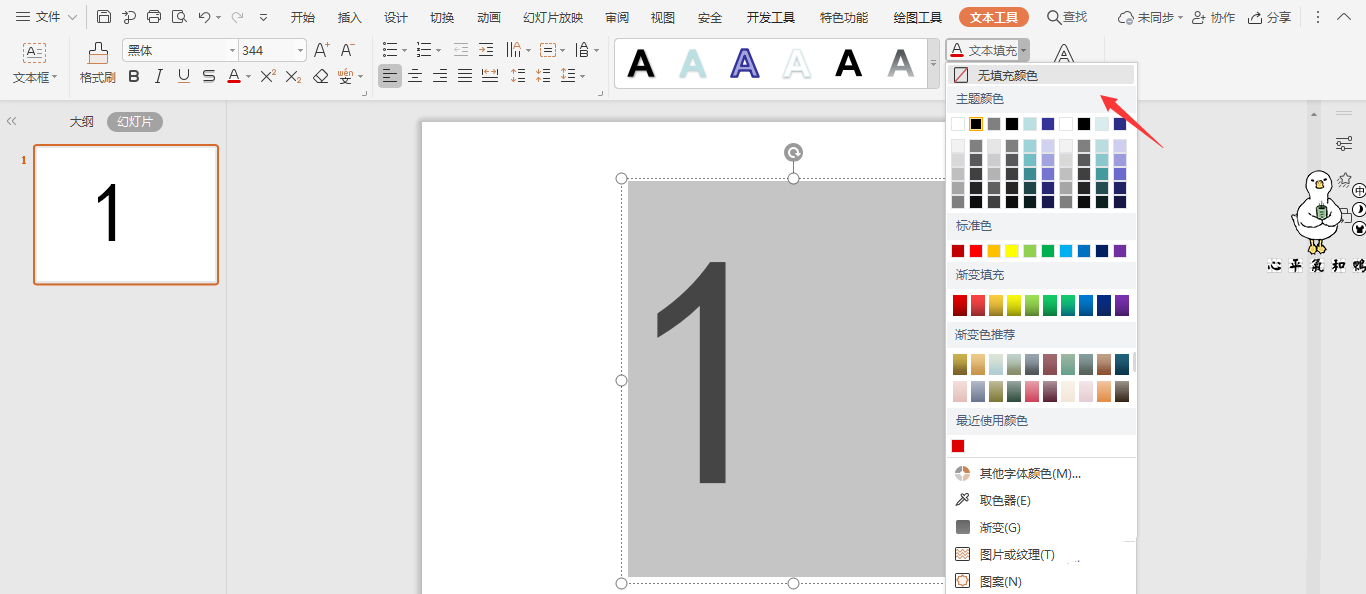1366x594 pixels.
Task: Switch to the 动画 tab
Action: point(489,17)
